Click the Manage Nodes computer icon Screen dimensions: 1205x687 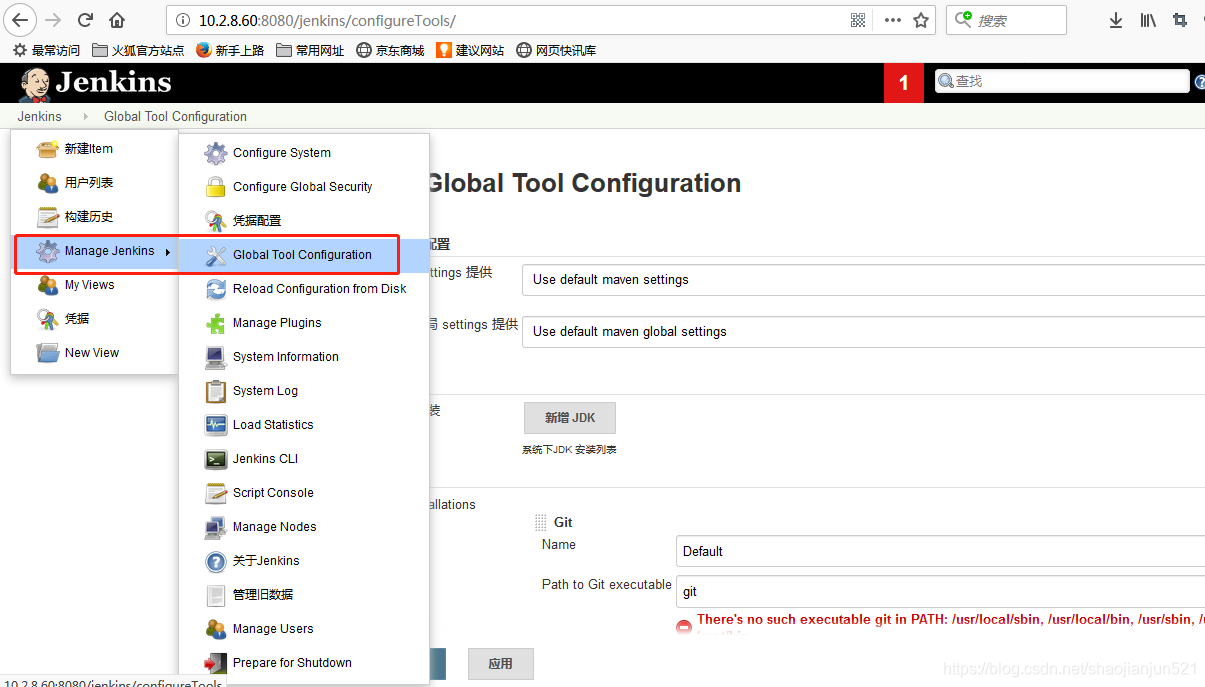coord(216,527)
